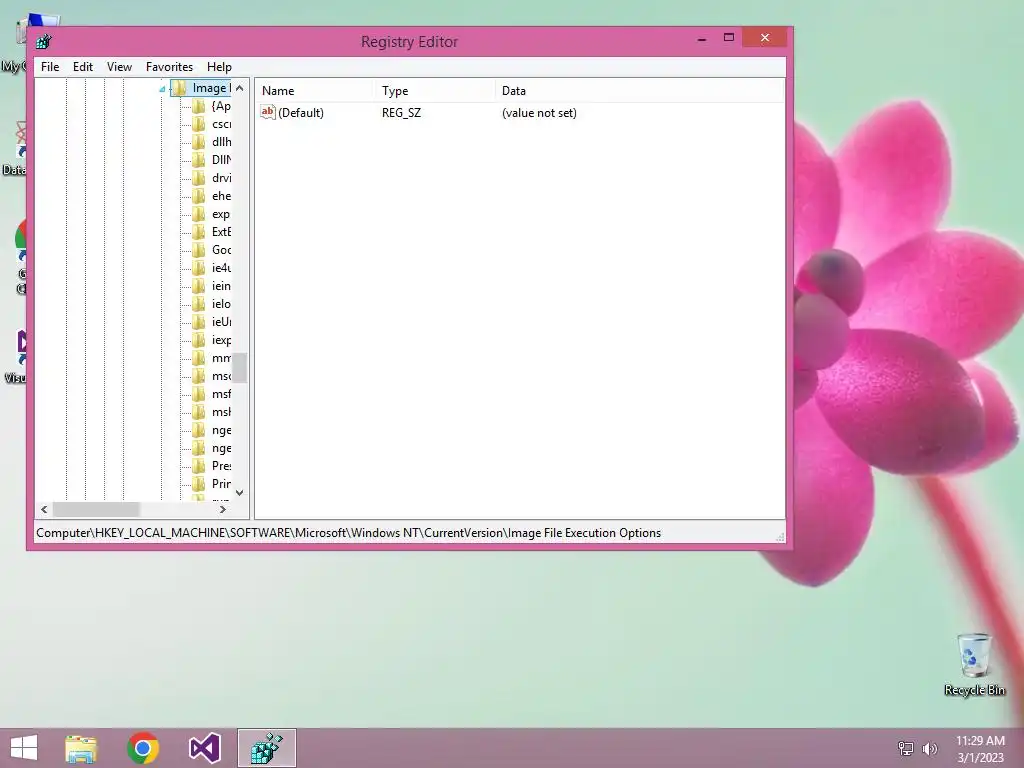The height and width of the screenshot is (768, 1024).
Task: Click the folder icon of the DllN key
Action: [199, 160]
